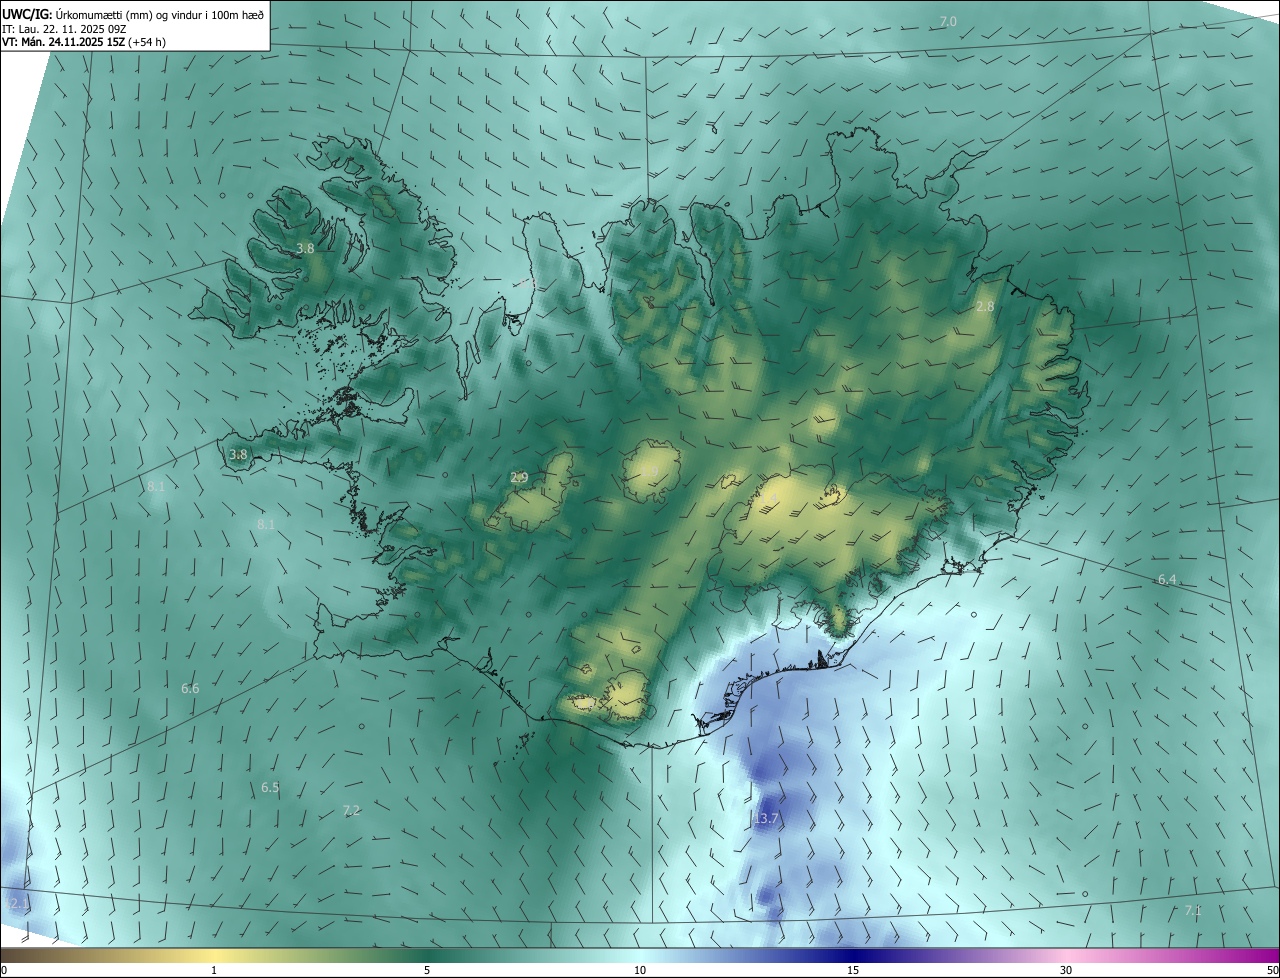The height and width of the screenshot is (978, 1280).
Task: Click the 13.7 maximum value label
Action: [x=766, y=819]
